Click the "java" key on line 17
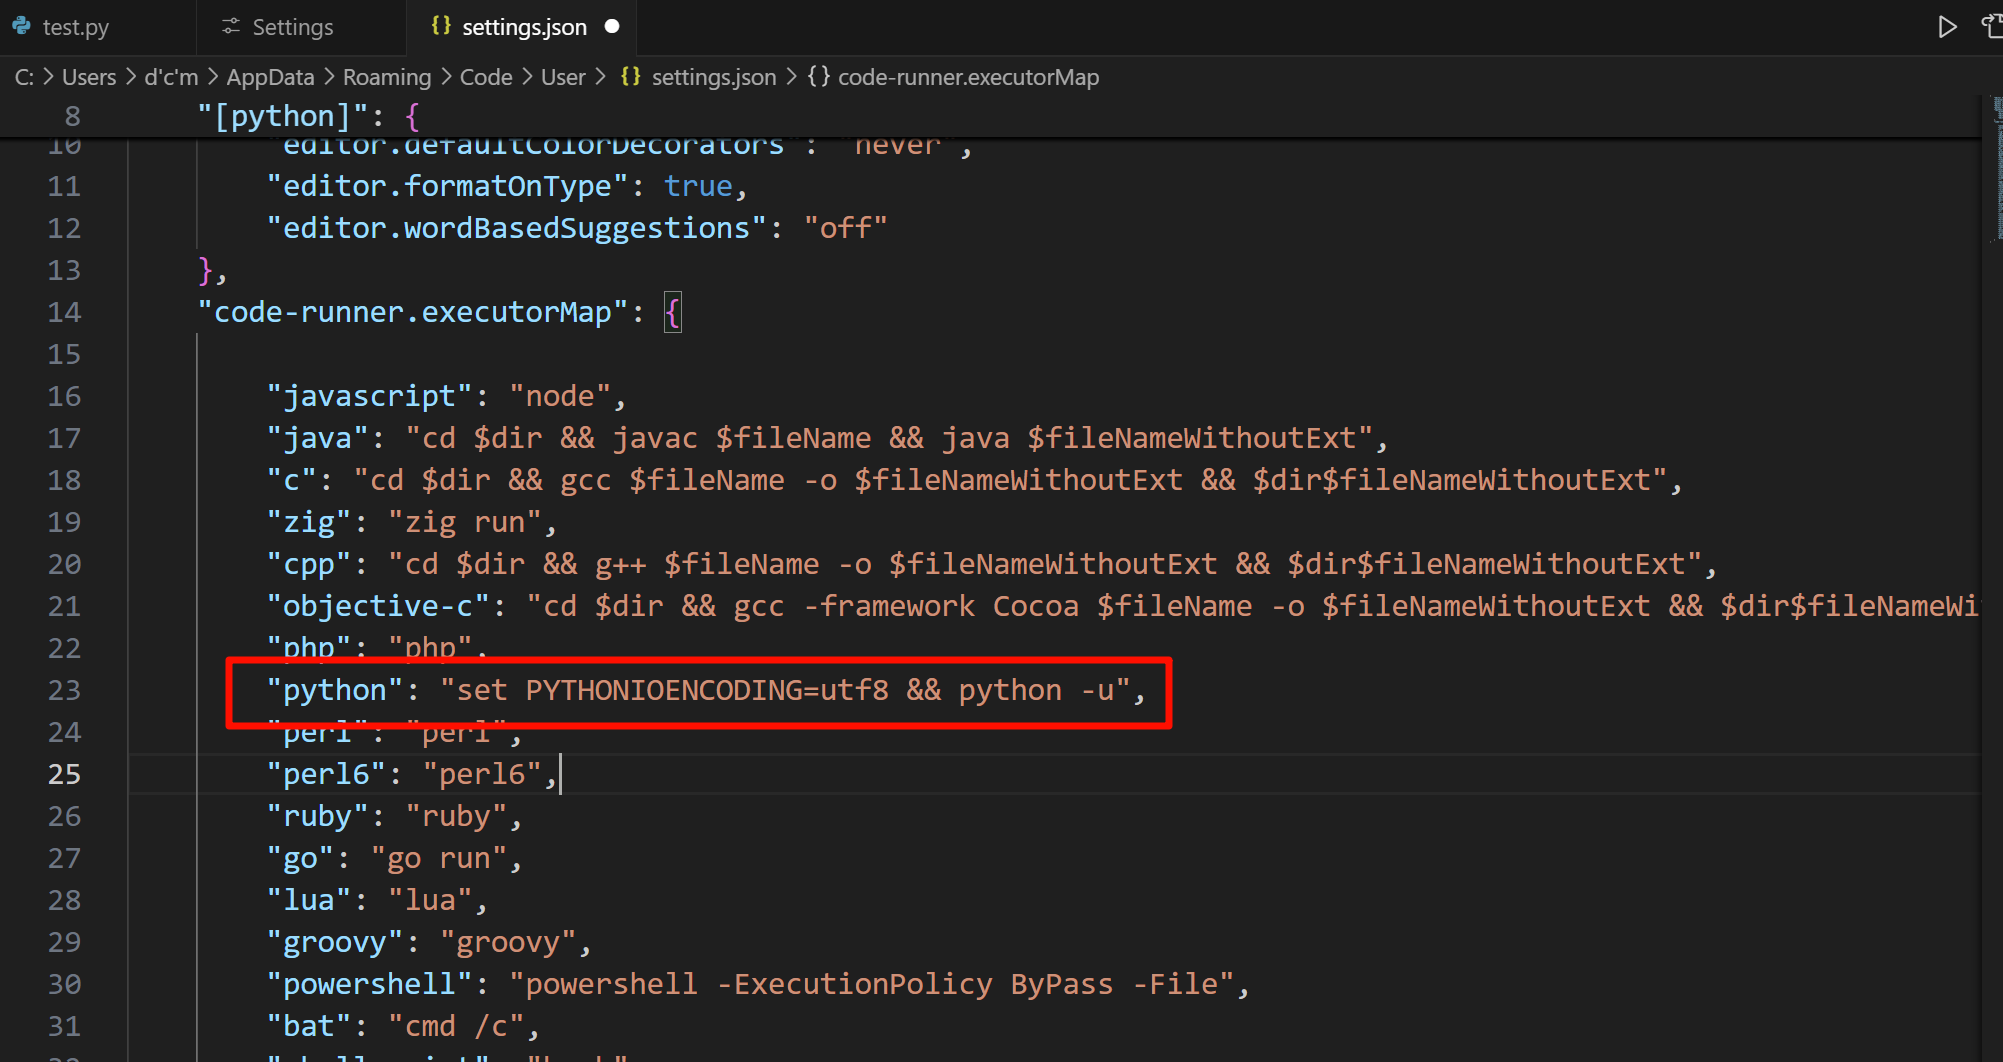The width and height of the screenshot is (2003, 1062). coord(317,438)
